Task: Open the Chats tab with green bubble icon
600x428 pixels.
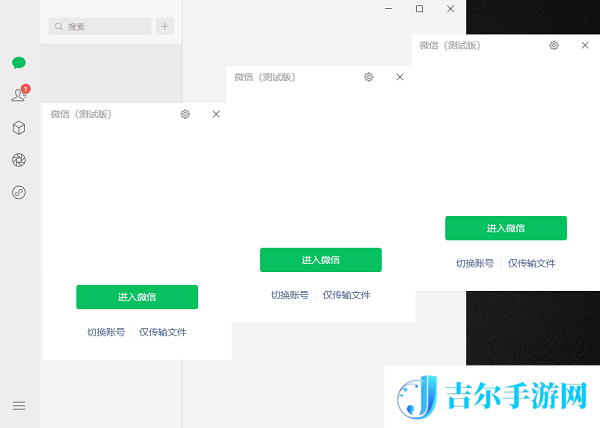Action: (19, 63)
